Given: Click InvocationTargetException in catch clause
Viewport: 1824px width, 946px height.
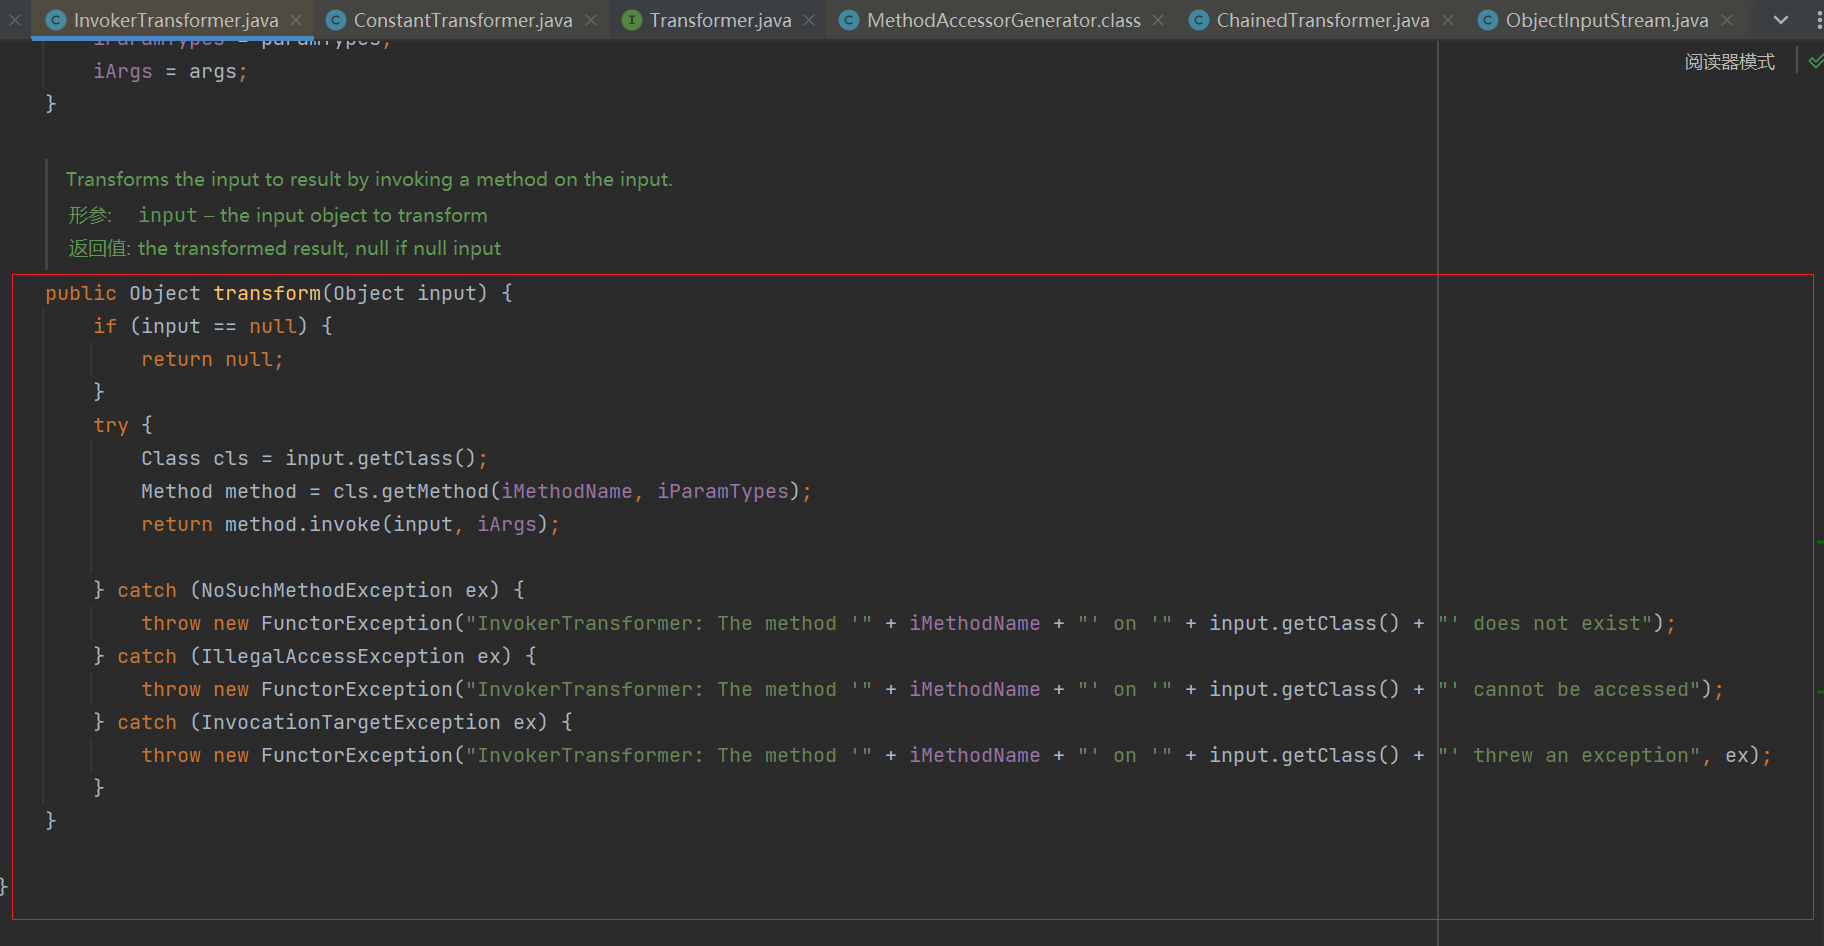Looking at the screenshot, I should coord(351,722).
